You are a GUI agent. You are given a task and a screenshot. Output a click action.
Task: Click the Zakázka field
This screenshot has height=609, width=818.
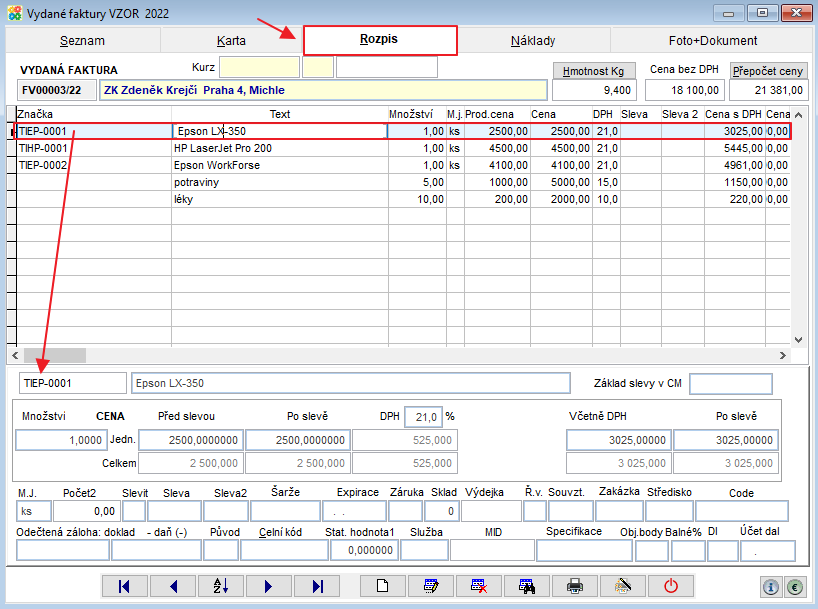[x=619, y=511]
